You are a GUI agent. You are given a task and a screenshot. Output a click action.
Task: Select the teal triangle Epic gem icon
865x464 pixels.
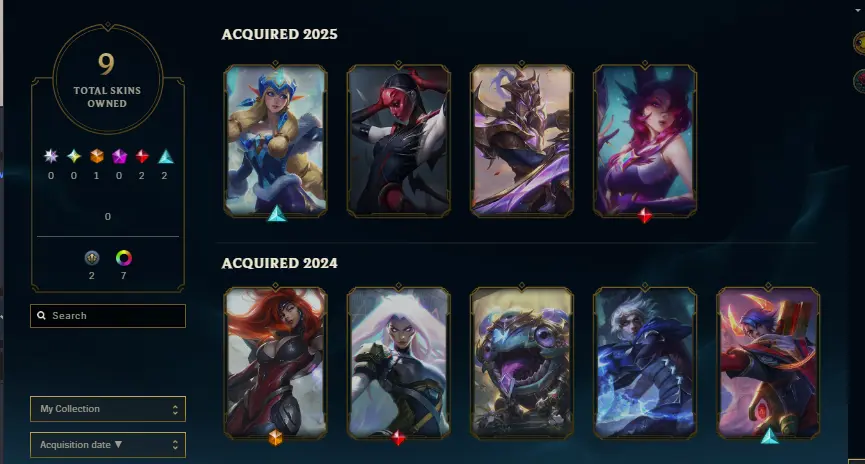tap(165, 157)
